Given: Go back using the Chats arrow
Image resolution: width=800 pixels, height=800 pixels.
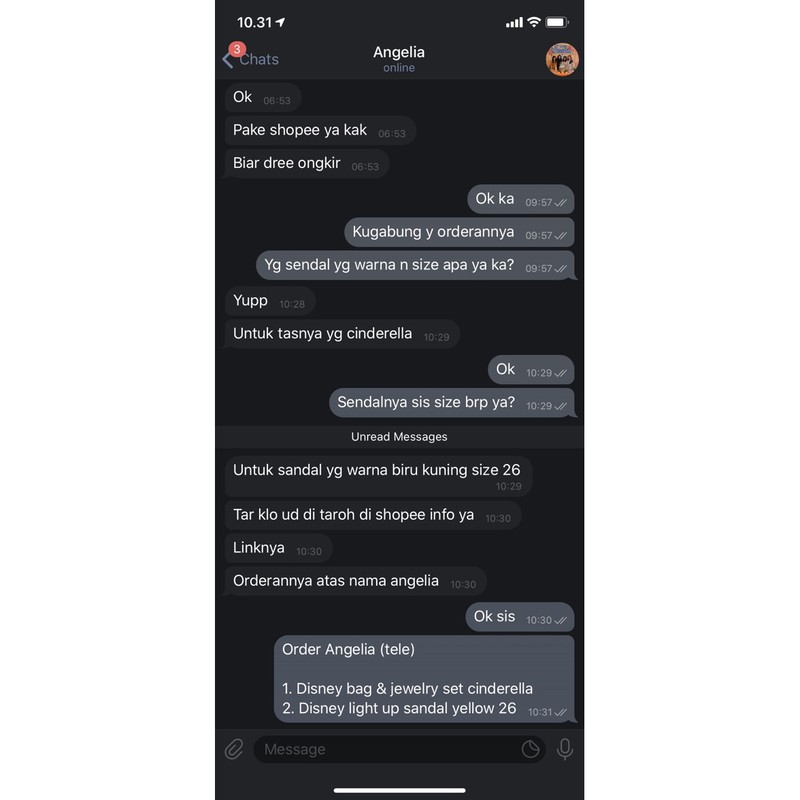Looking at the screenshot, I should pyautogui.click(x=228, y=60).
